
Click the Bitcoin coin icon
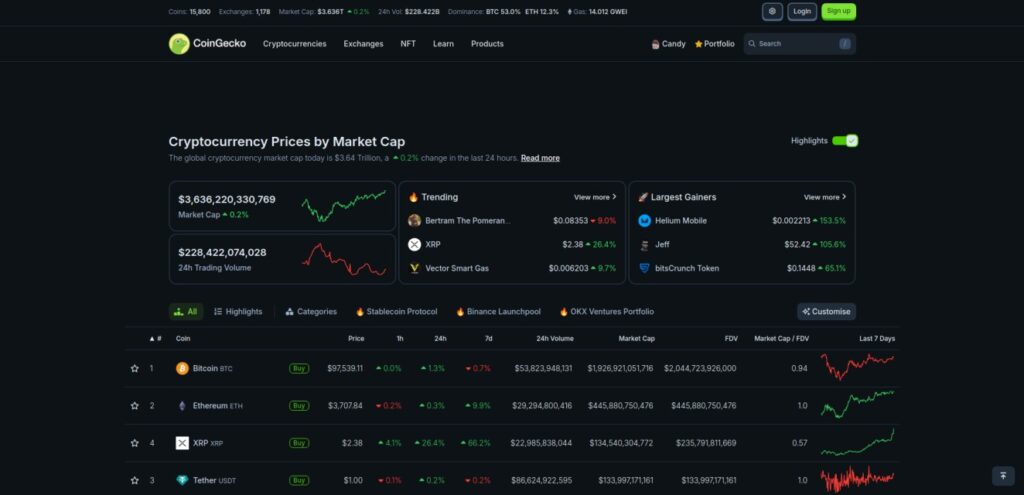pos(182,368)
